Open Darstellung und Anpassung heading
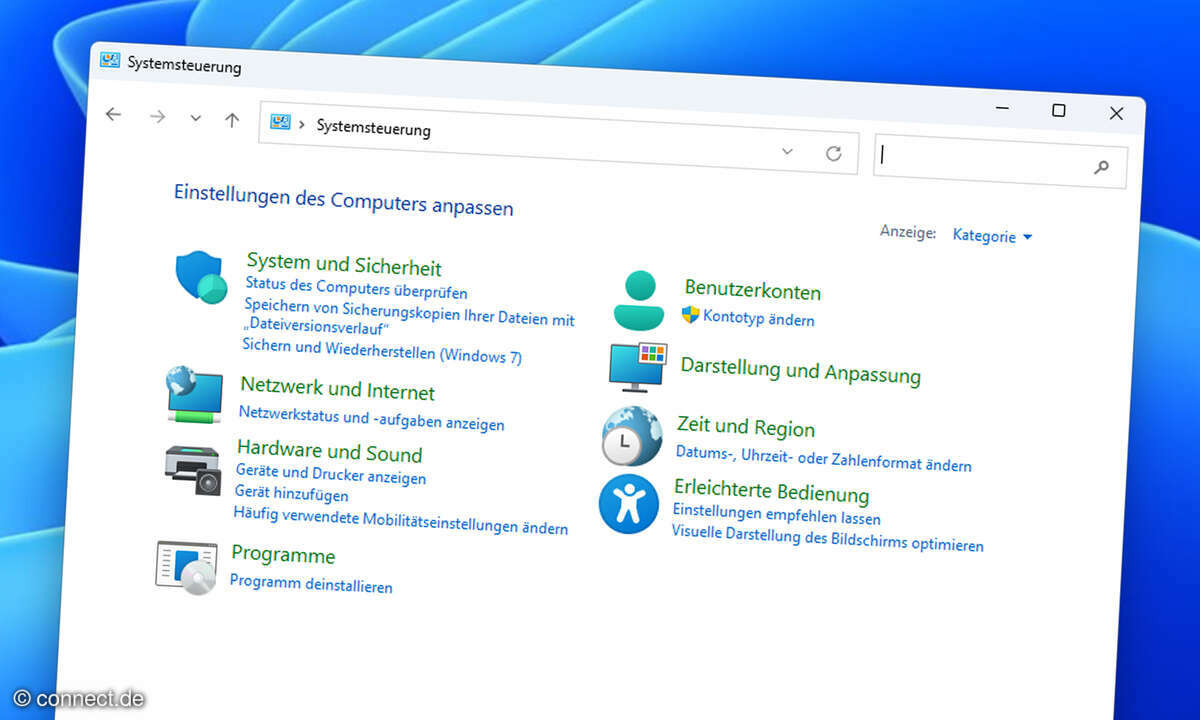Image resolution: width=1200 pixels, height=720 pixels. [x=801, y=370]
